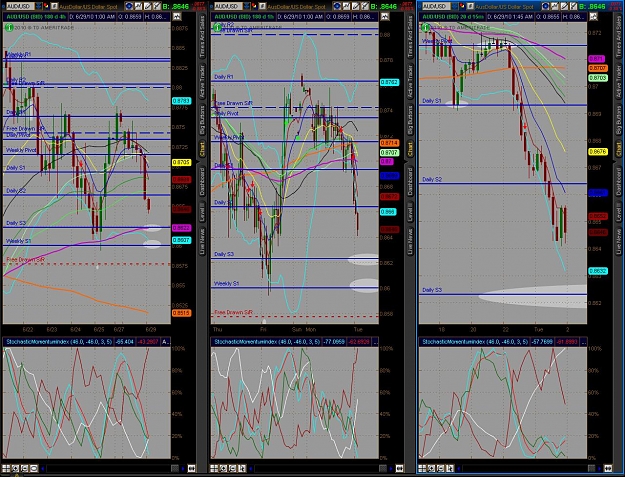Click horizontal scrollbar thumb below middle chart
Viewport: 625px width, 477px height.
(x=383, y=468)
